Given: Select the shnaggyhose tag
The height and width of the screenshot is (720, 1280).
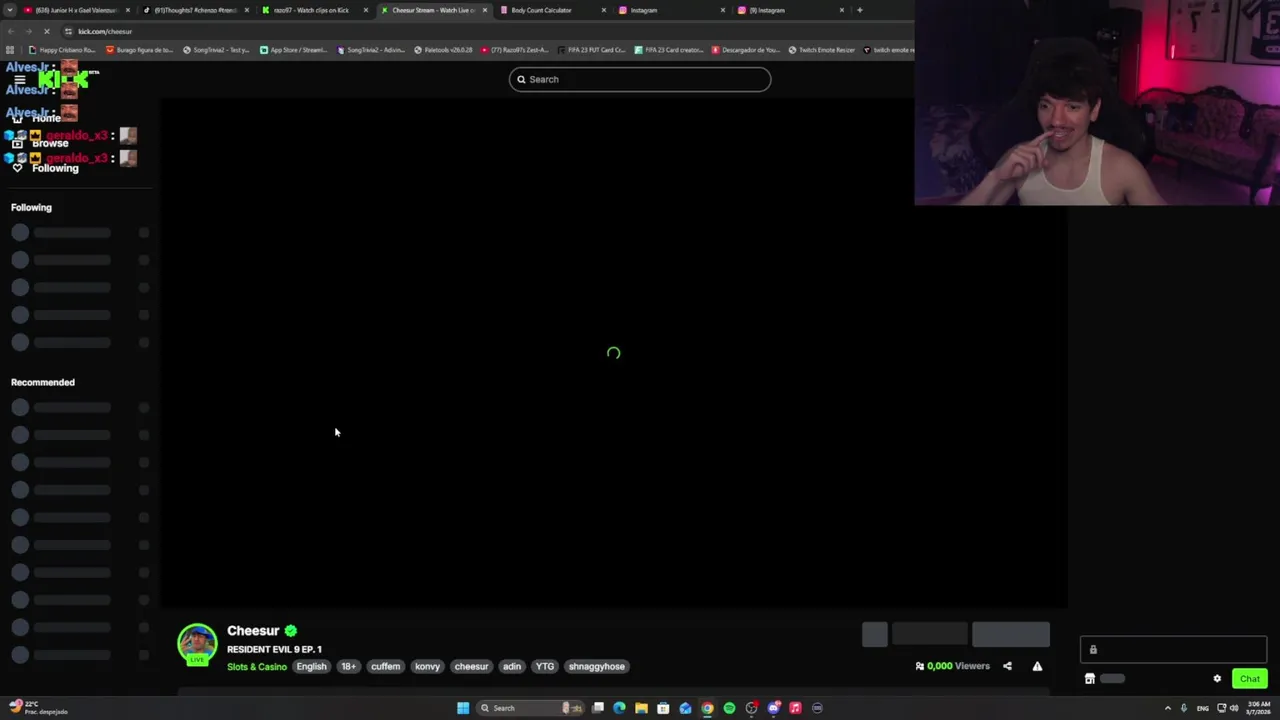Looking at the screenshot, I should pos(597,667).
